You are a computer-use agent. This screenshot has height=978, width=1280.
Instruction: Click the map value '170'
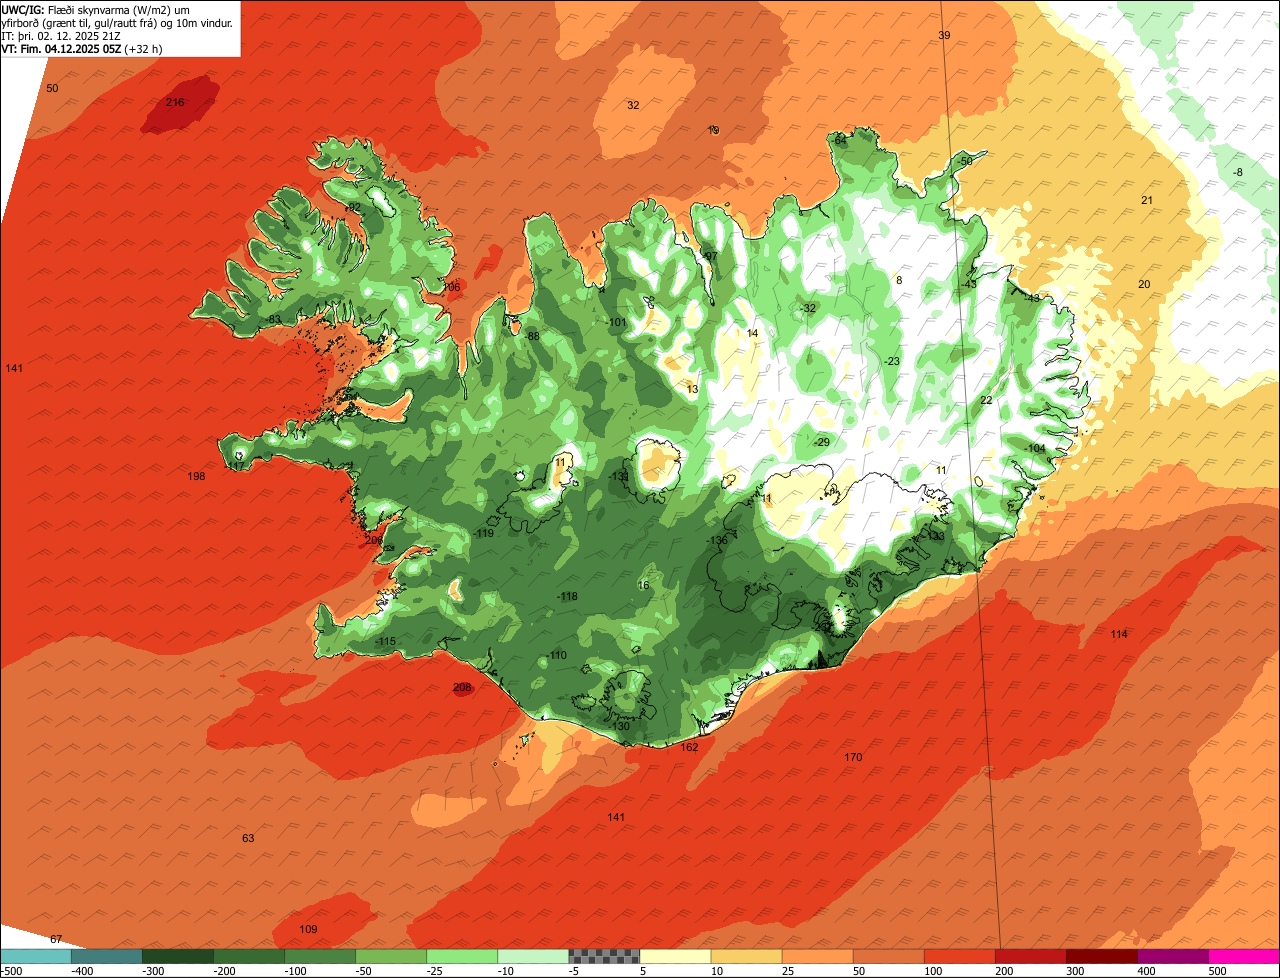[853, 757]
